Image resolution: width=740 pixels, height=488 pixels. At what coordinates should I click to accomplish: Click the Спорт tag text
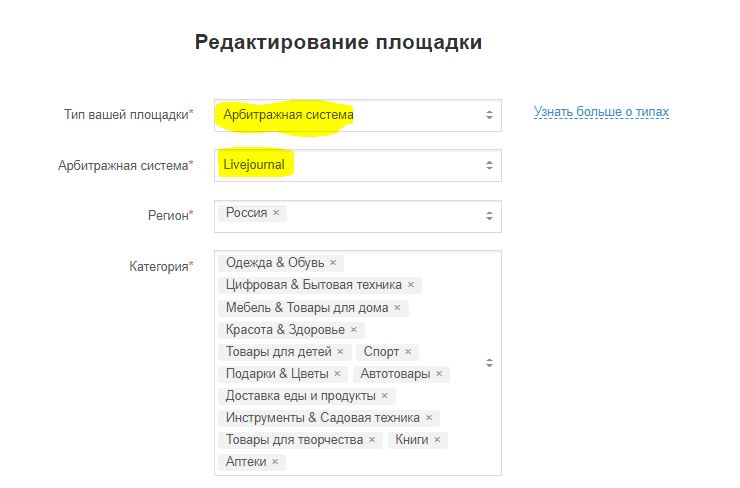coord(381,352)
